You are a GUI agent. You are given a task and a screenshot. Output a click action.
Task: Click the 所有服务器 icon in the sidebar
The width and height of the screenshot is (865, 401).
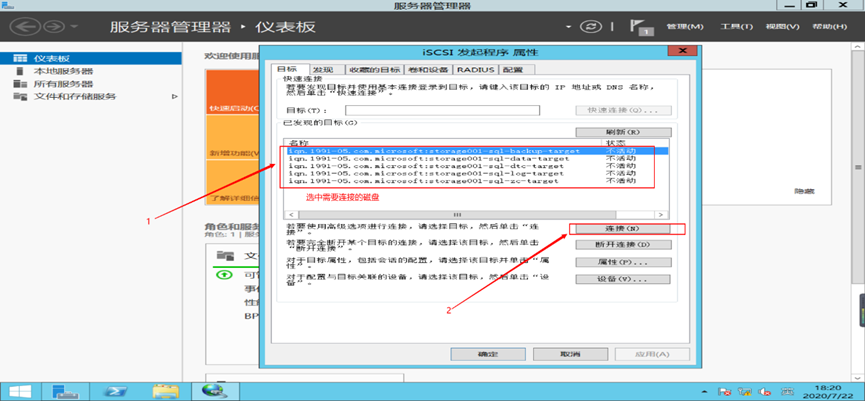point(20,84)
